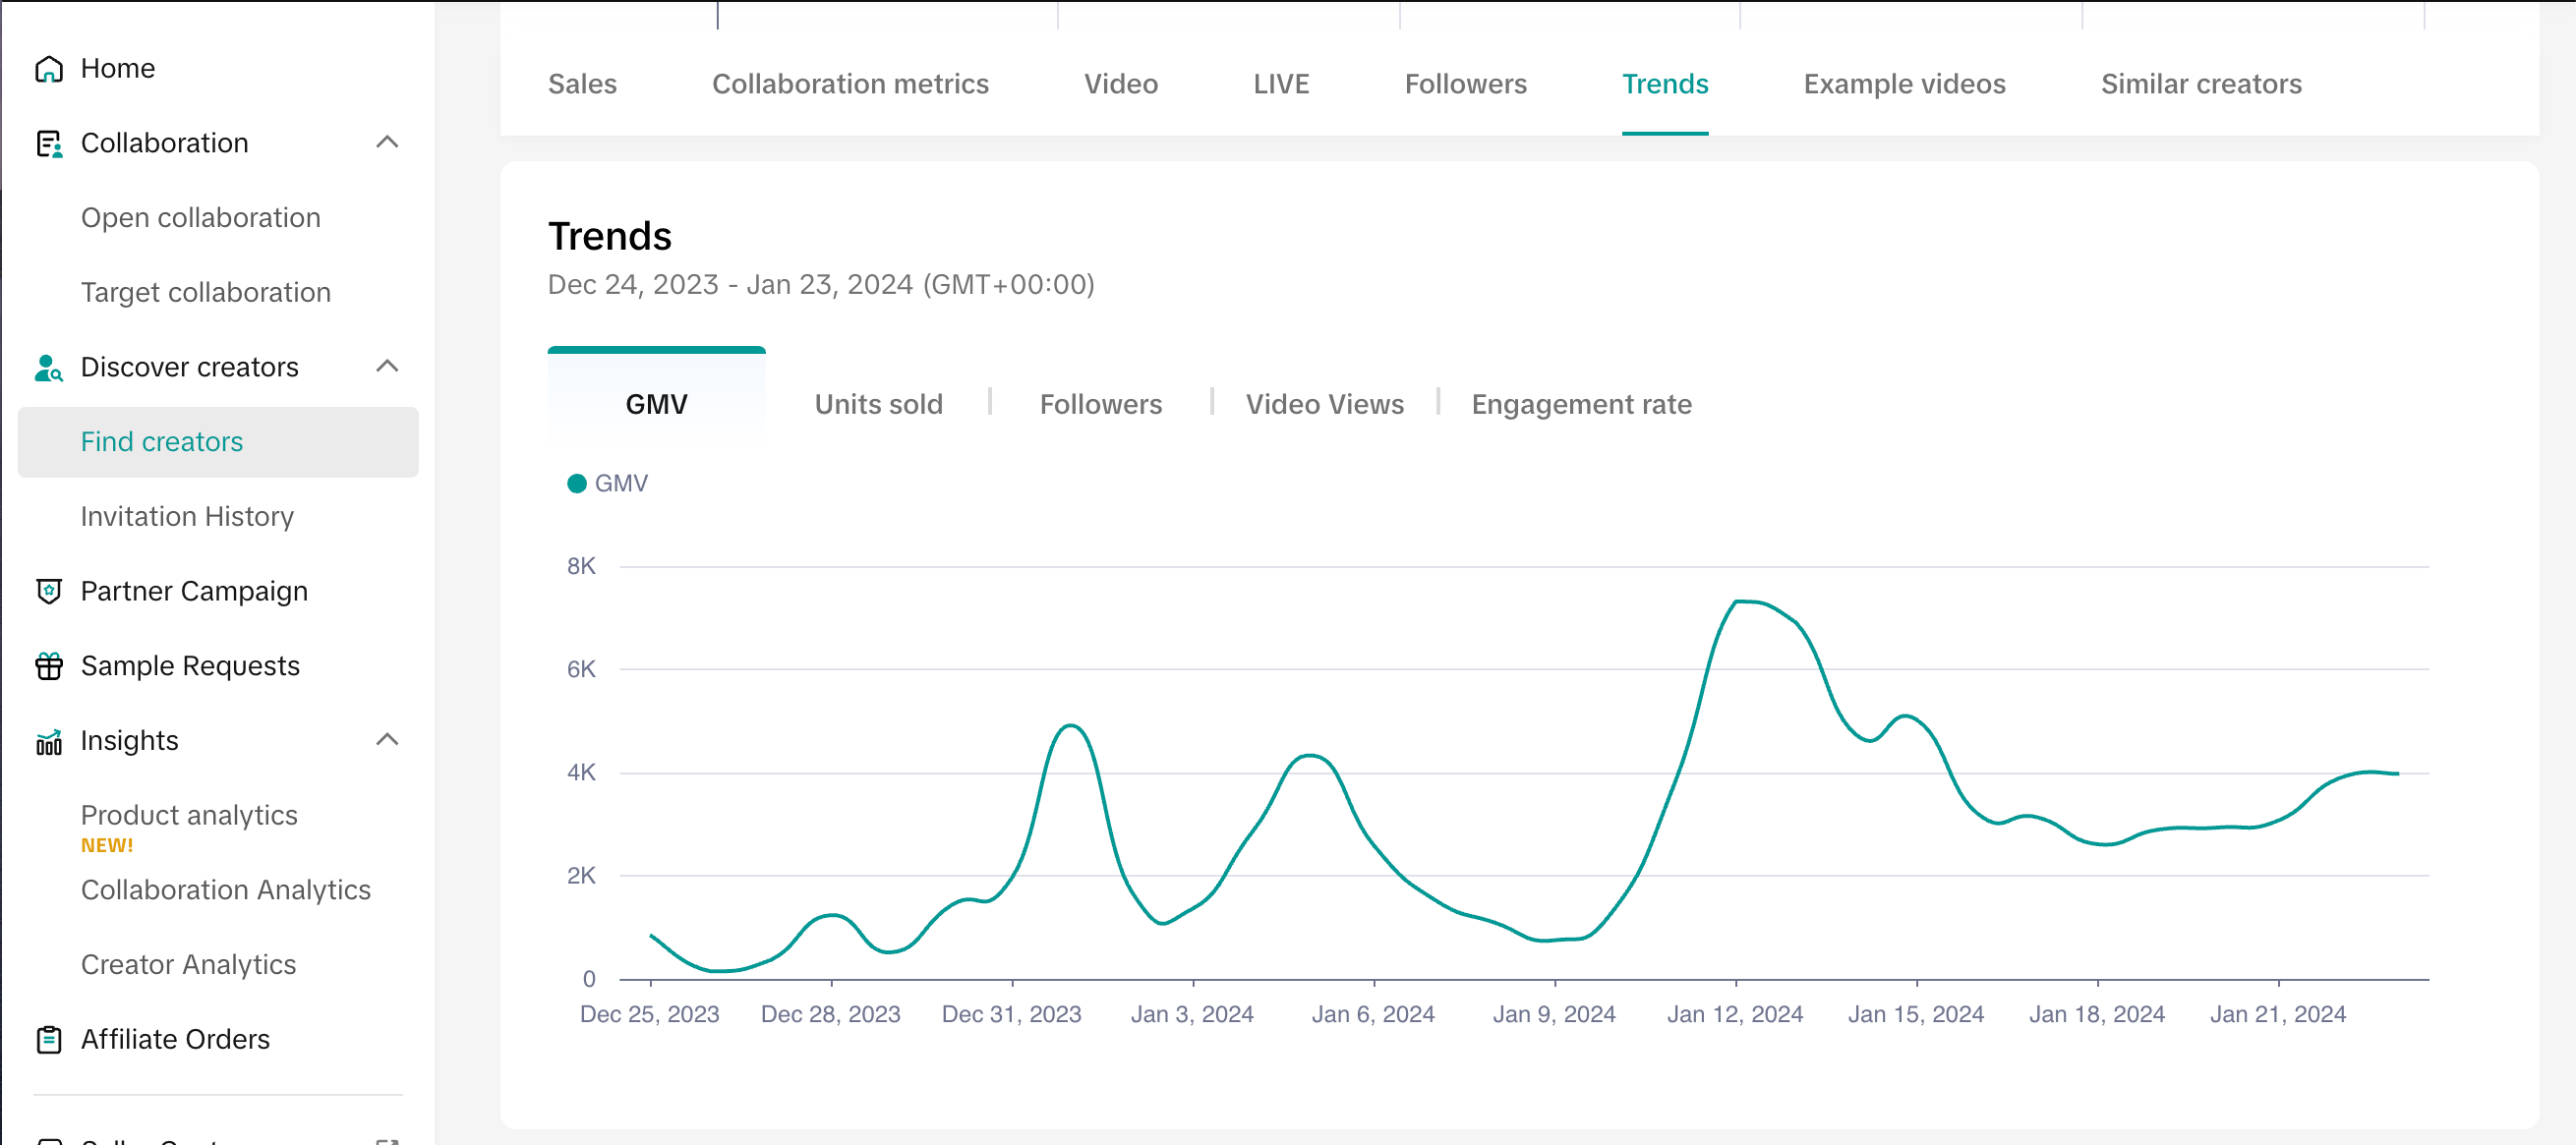Open the Similar creators tab
The height and width of the screenshot is (1145, 2576).
[2200, 84]
